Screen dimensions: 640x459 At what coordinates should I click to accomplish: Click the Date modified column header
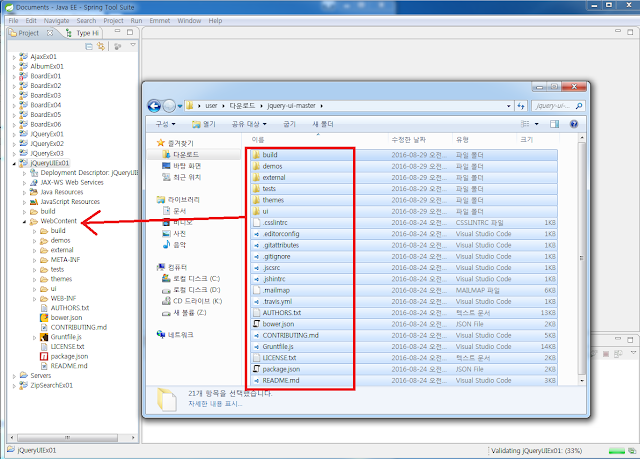[409, 140]
